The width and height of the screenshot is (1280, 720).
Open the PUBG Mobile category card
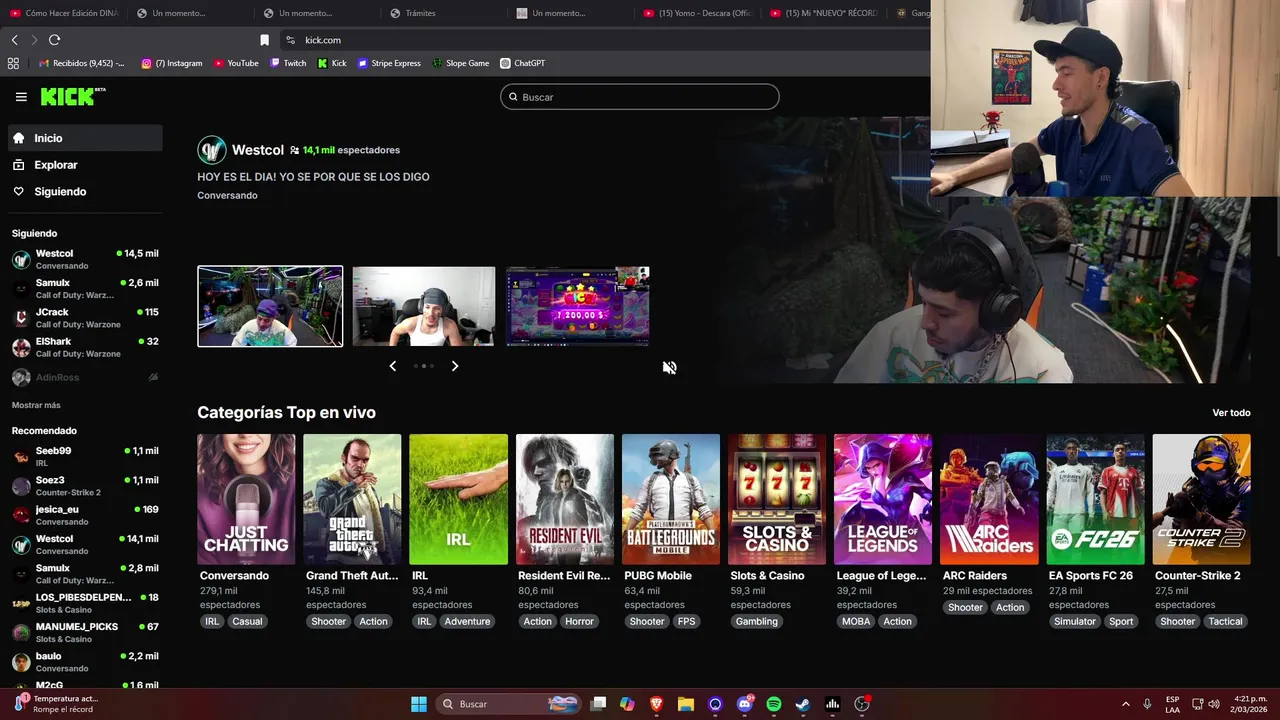670,499
